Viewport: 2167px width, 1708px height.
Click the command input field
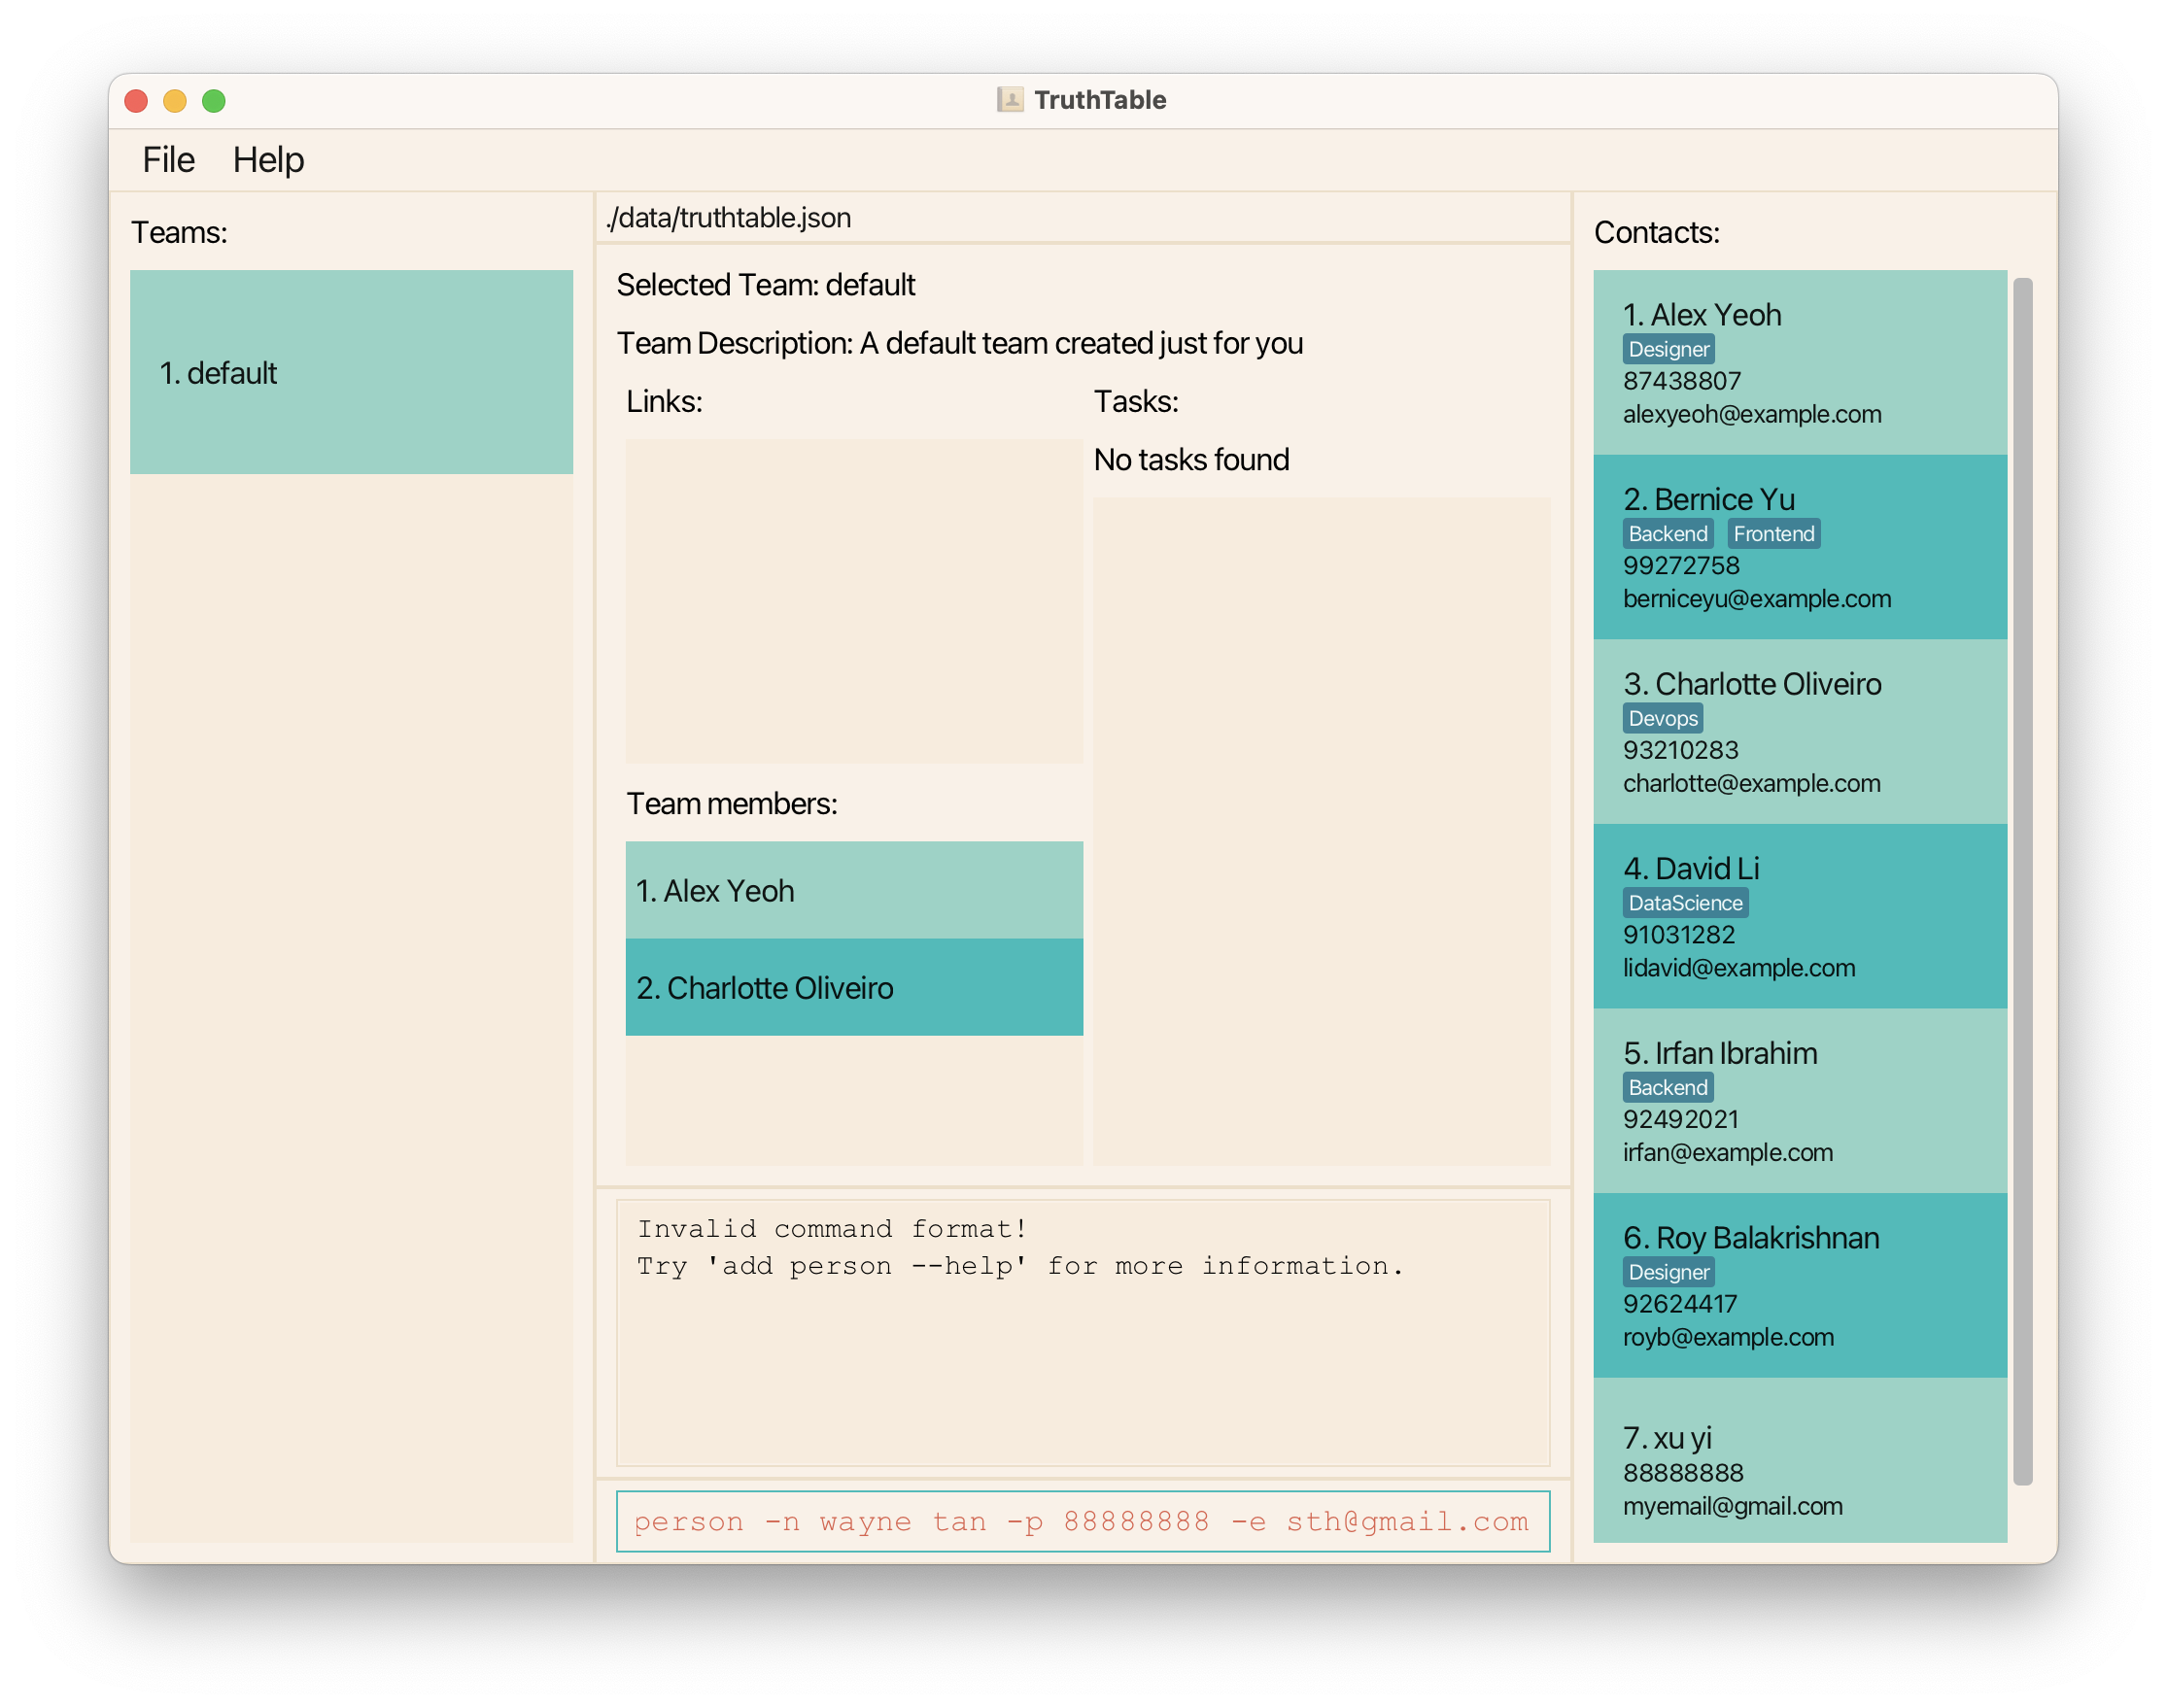(x=1082, y=1521)
